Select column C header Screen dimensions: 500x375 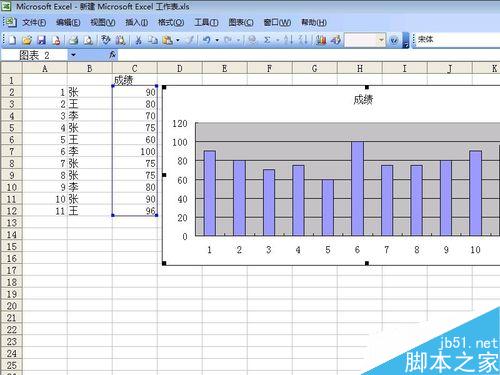pyautogui.click(x=135, y=68)
